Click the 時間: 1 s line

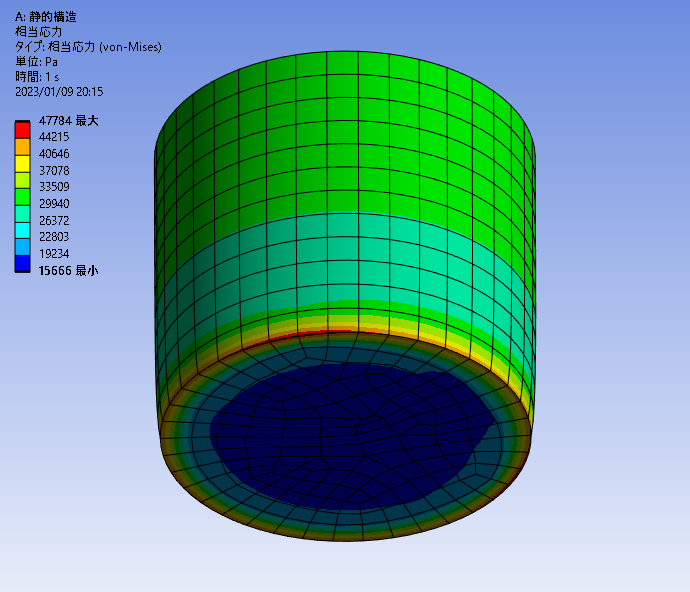(37, 77)
